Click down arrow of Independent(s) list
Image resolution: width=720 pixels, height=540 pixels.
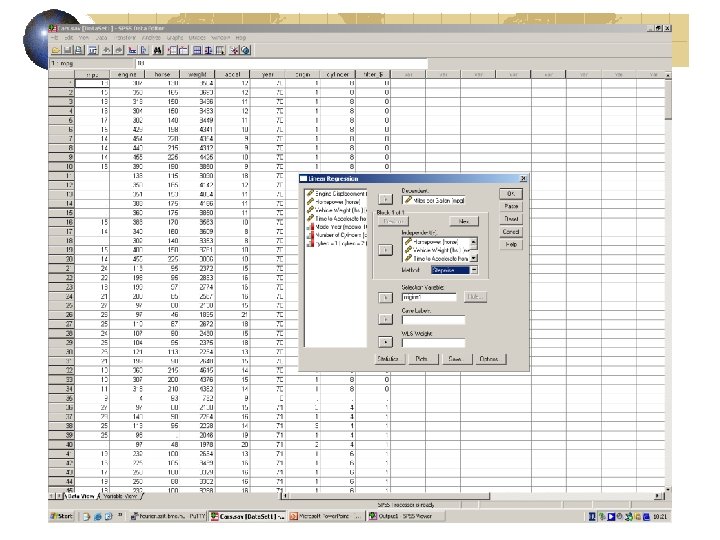[473, 259]
